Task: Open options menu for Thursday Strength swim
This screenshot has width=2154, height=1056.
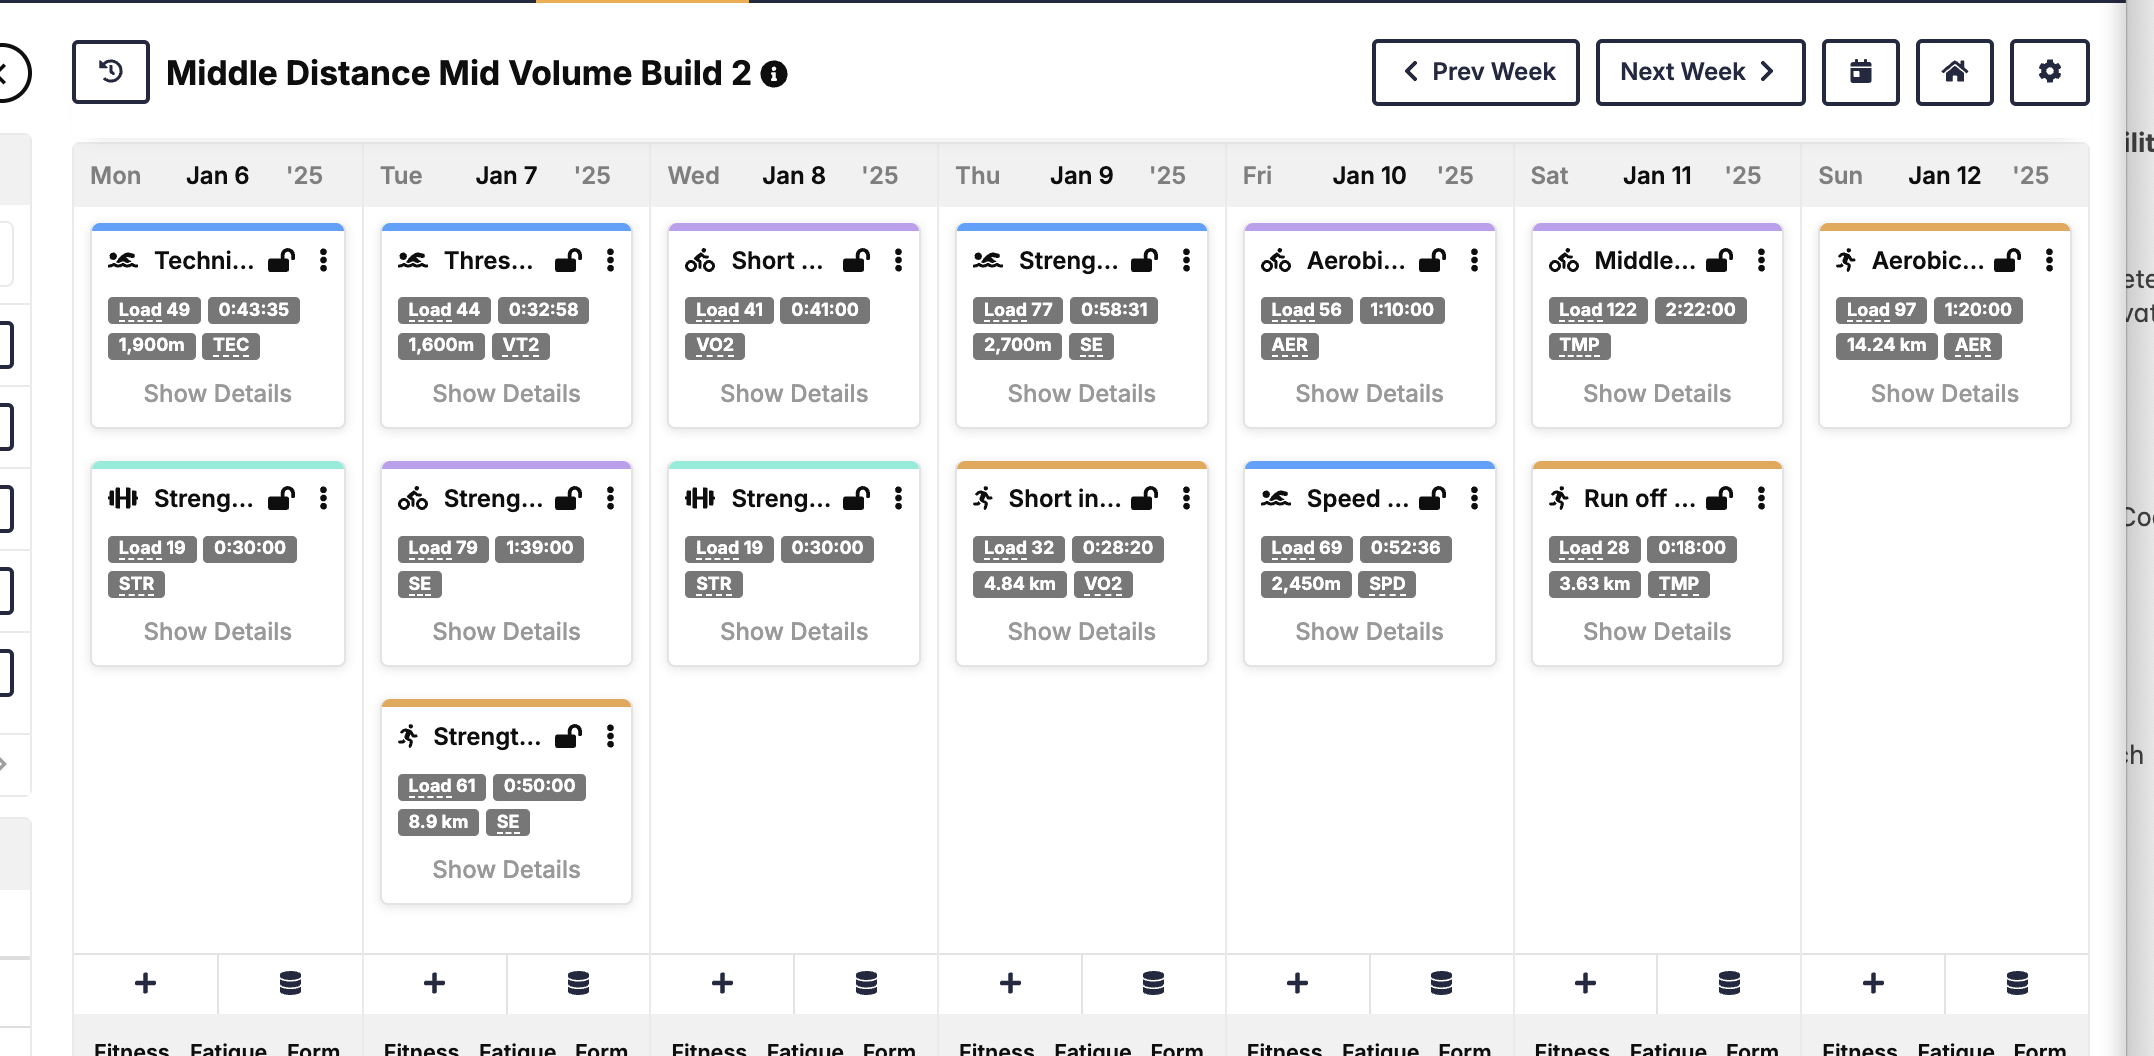Action: point(1186,260)
